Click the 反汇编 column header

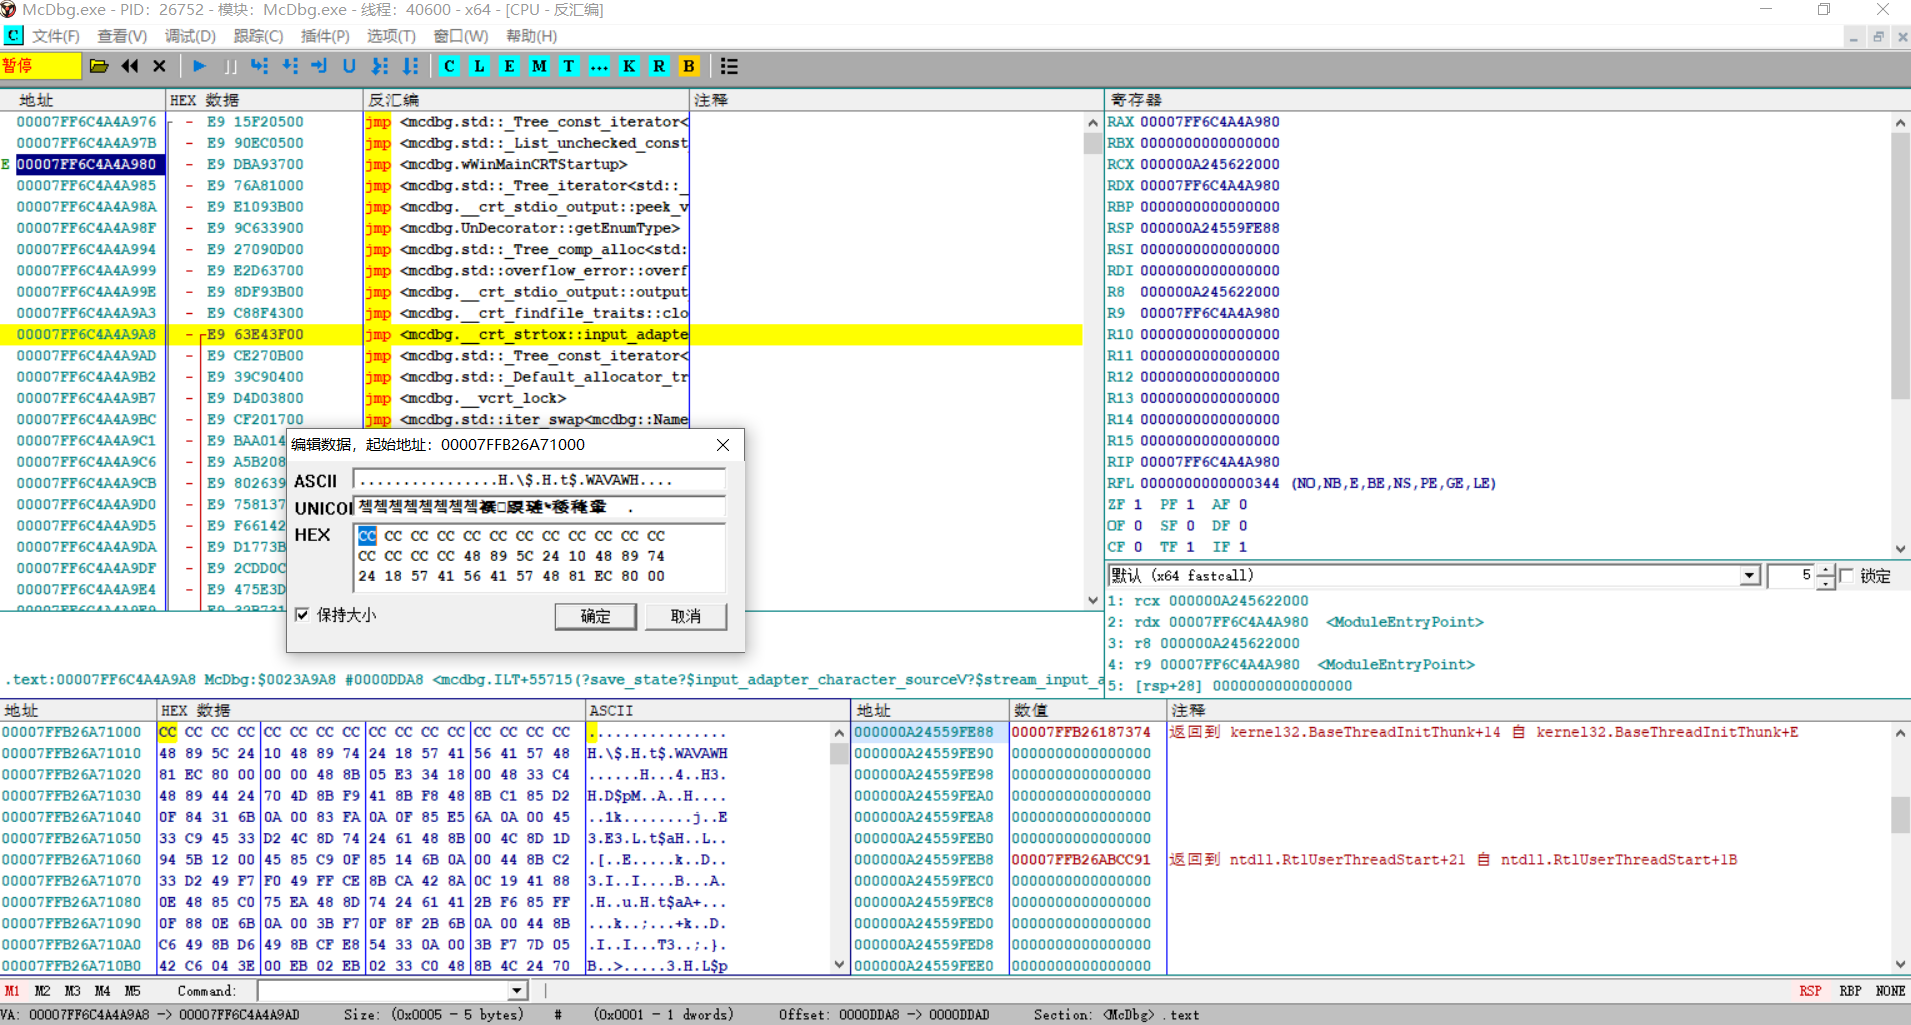coord(526,100)
